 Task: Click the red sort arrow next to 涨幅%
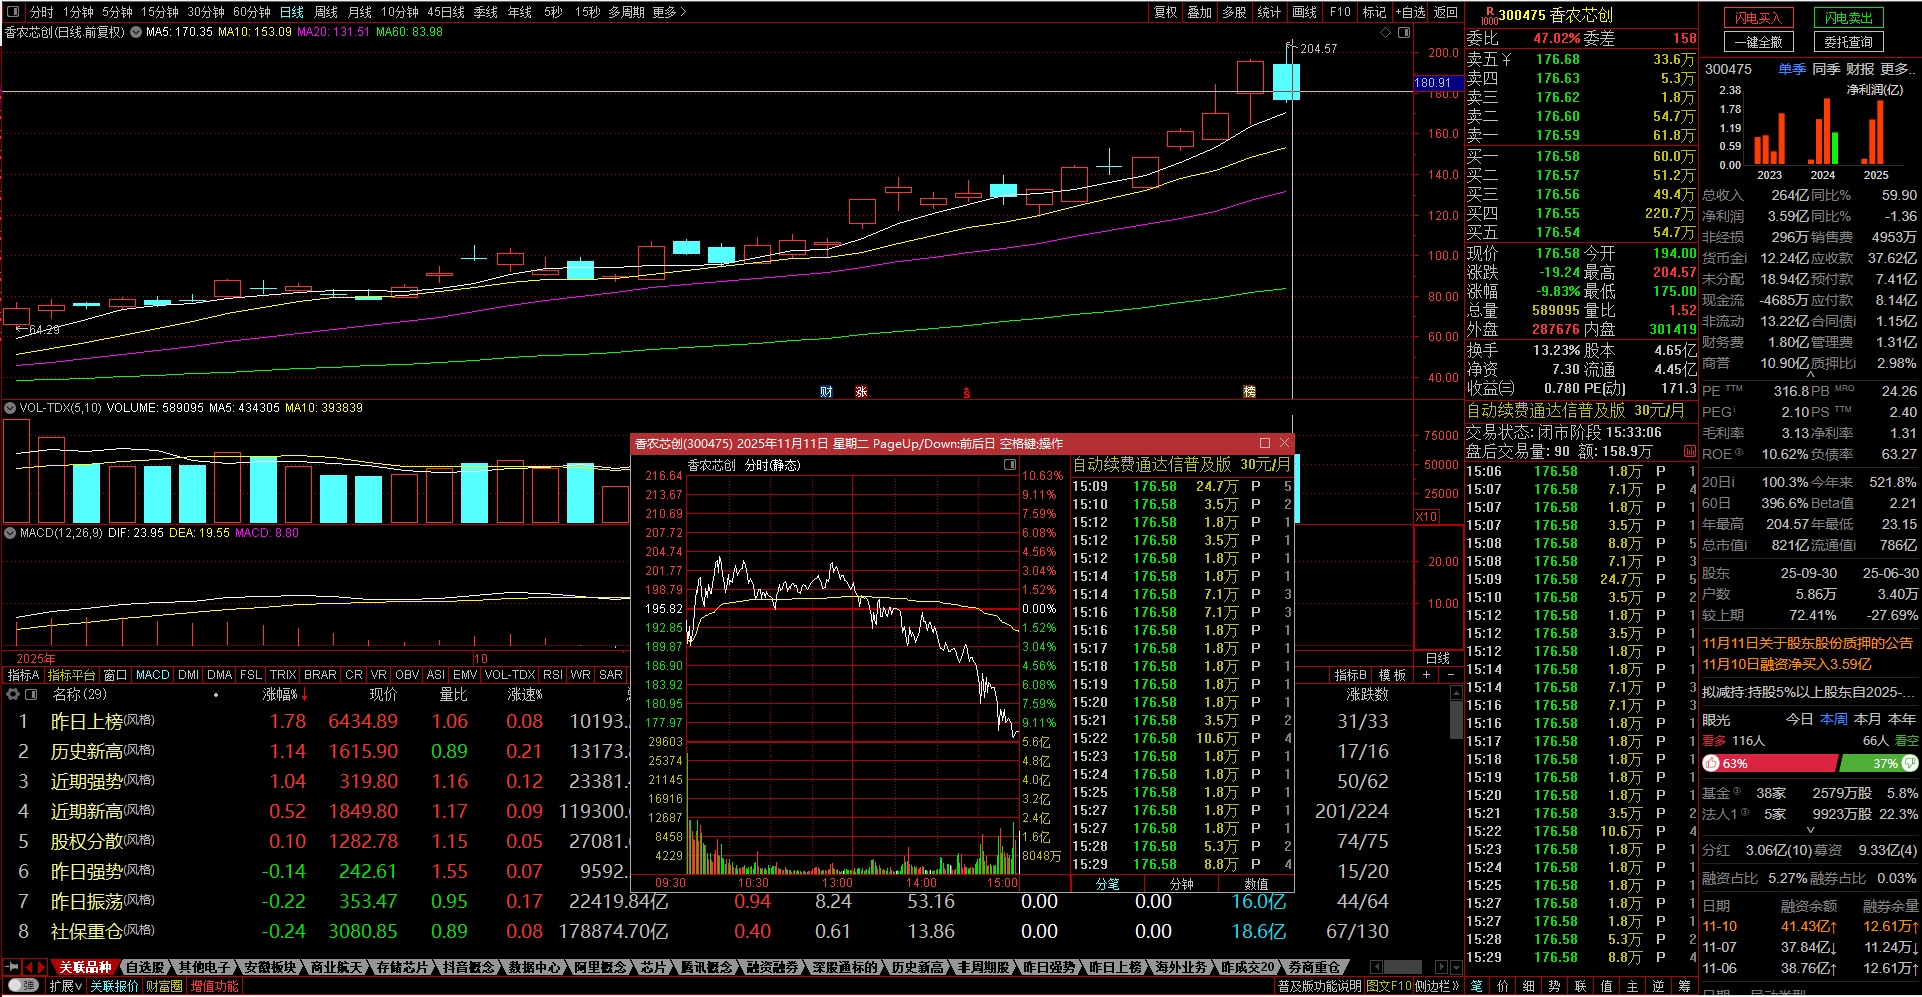point(305,694)
